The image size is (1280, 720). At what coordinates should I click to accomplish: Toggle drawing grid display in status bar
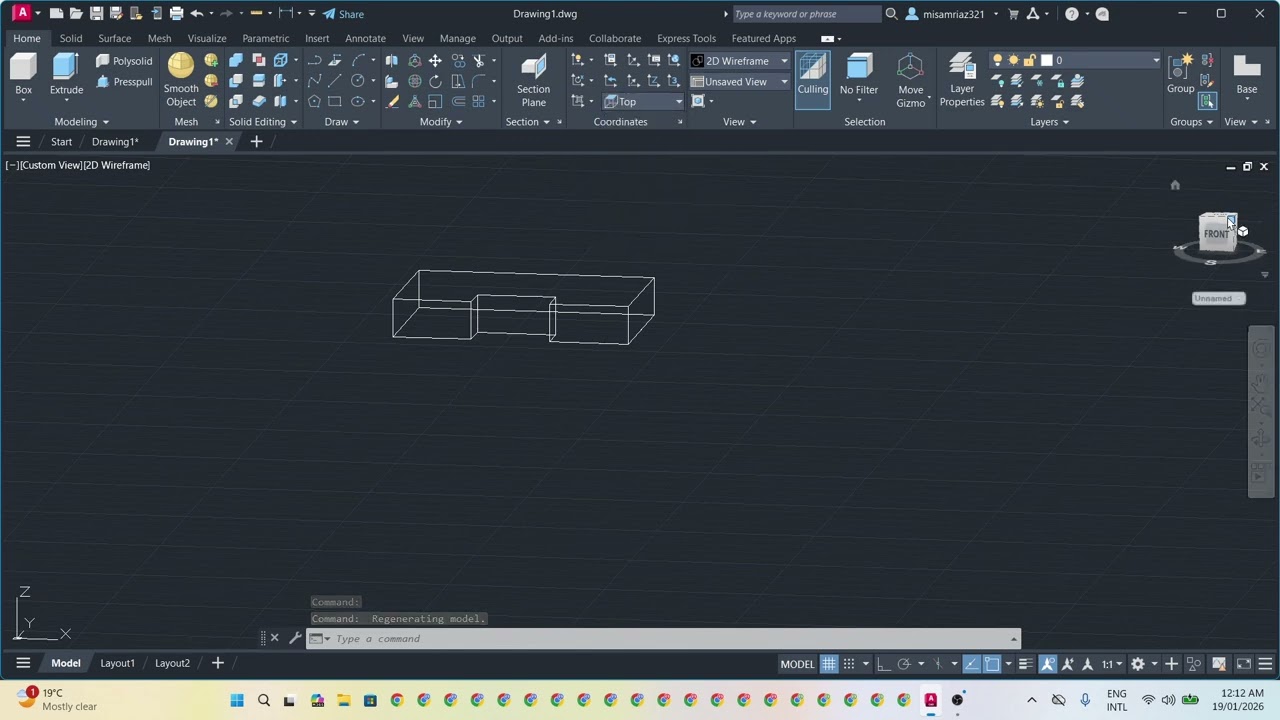click(x=829, y=664)
